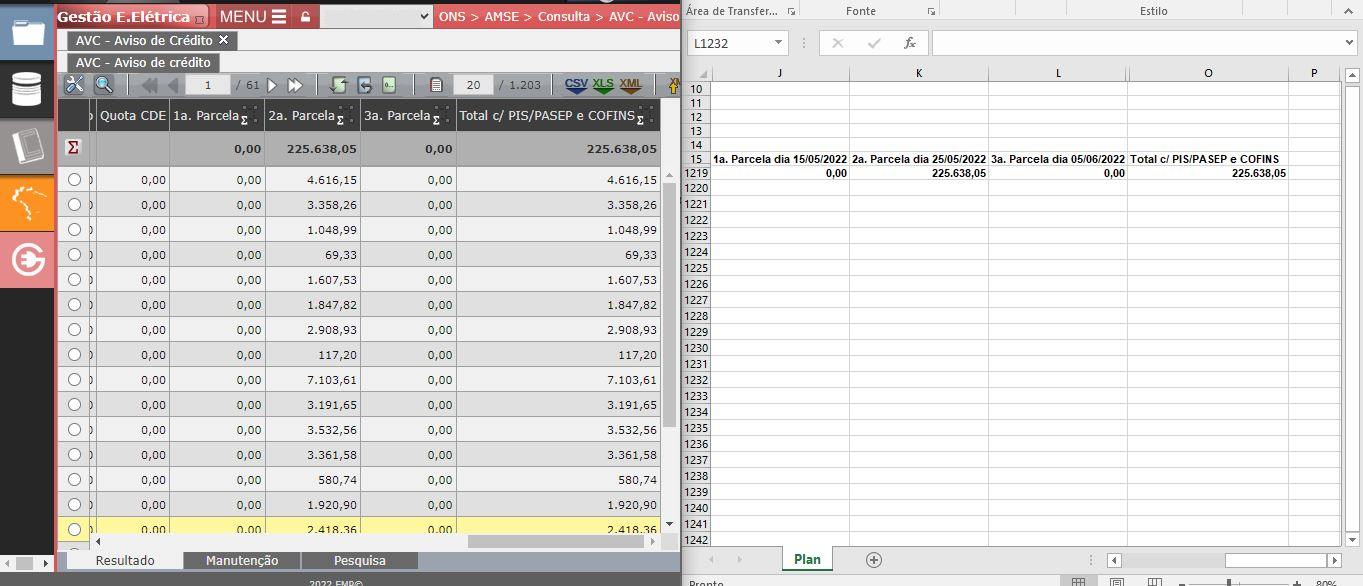Jump to the last results page
The width and height of the screenshot is (1363, 586).
coord(295,85)
